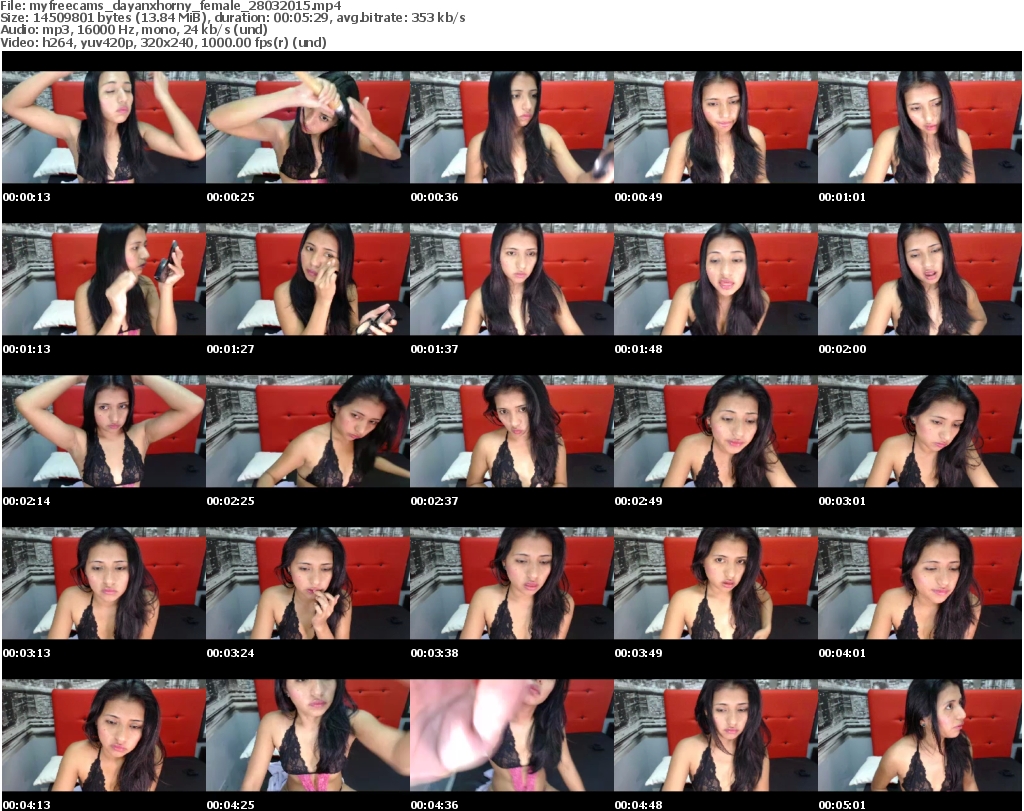Click the timestamp text 00:00:13

[x=27, y=197]
